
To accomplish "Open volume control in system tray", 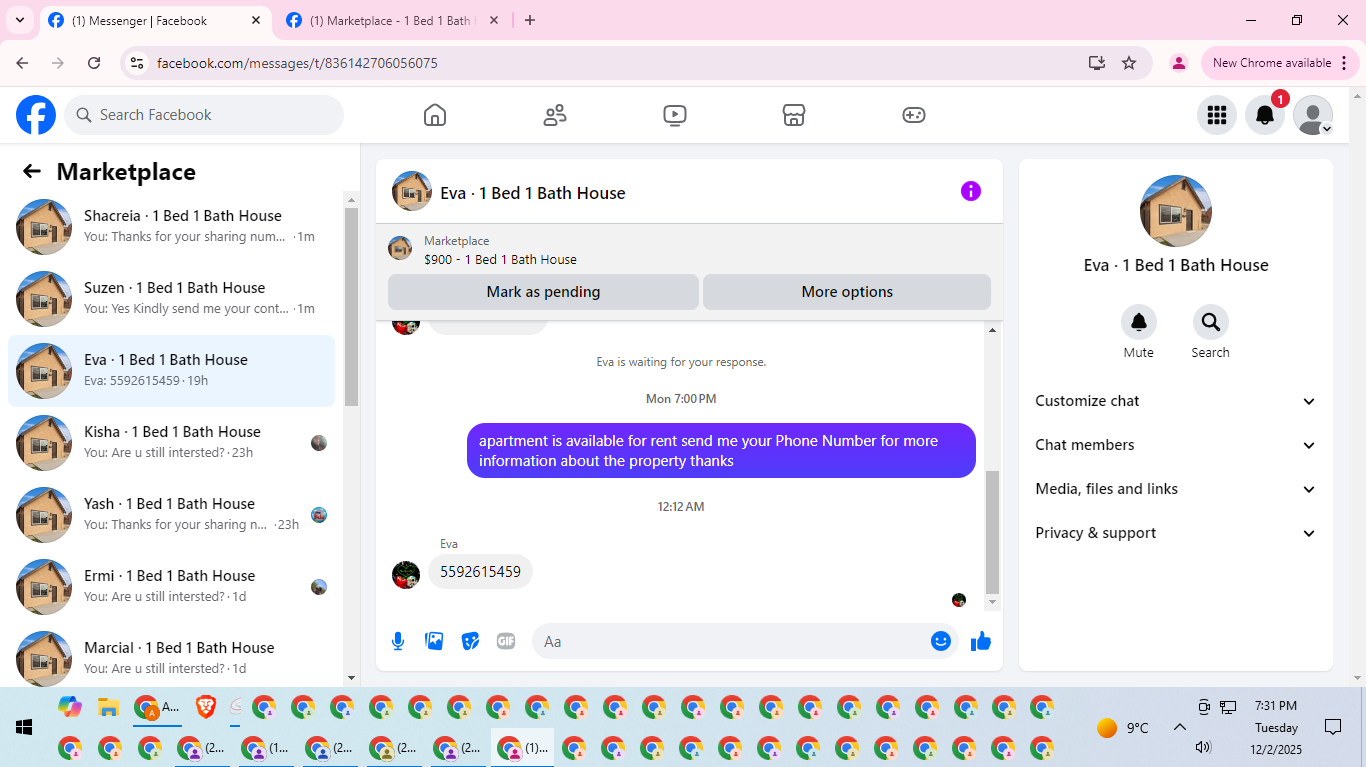I will (1203, 747).
